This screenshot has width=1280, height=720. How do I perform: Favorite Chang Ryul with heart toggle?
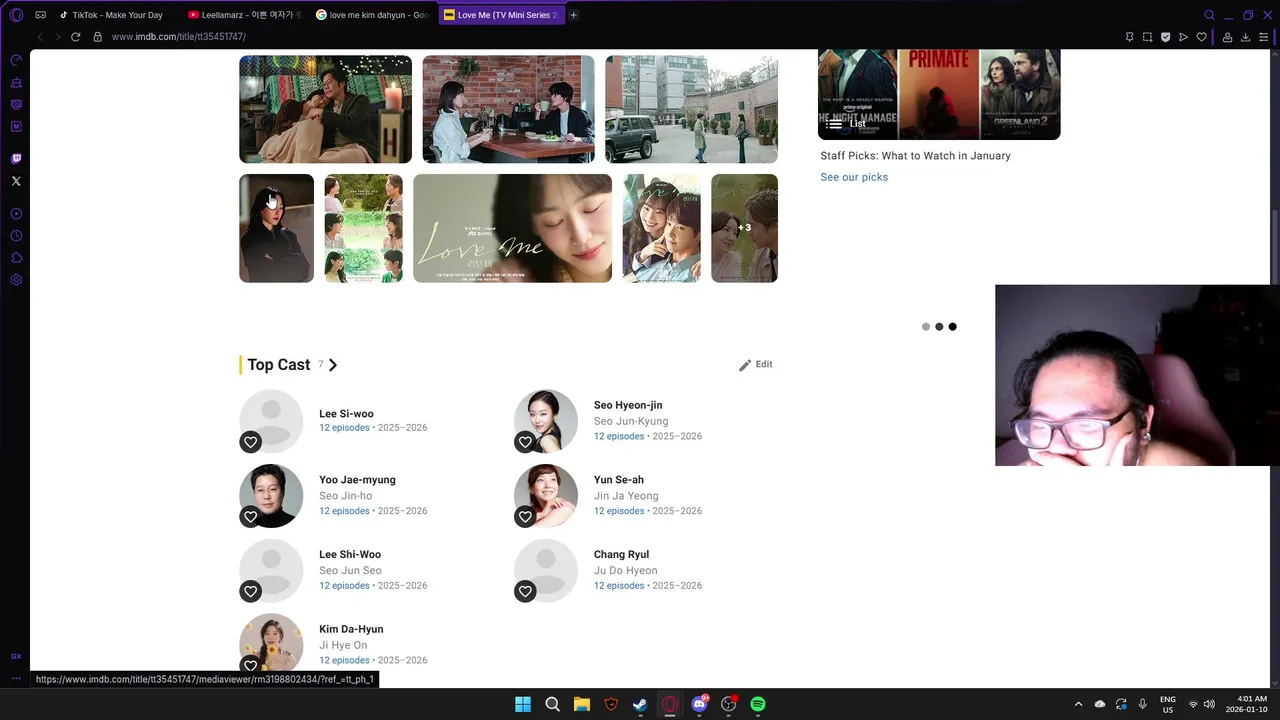click(x=525, y=592)
